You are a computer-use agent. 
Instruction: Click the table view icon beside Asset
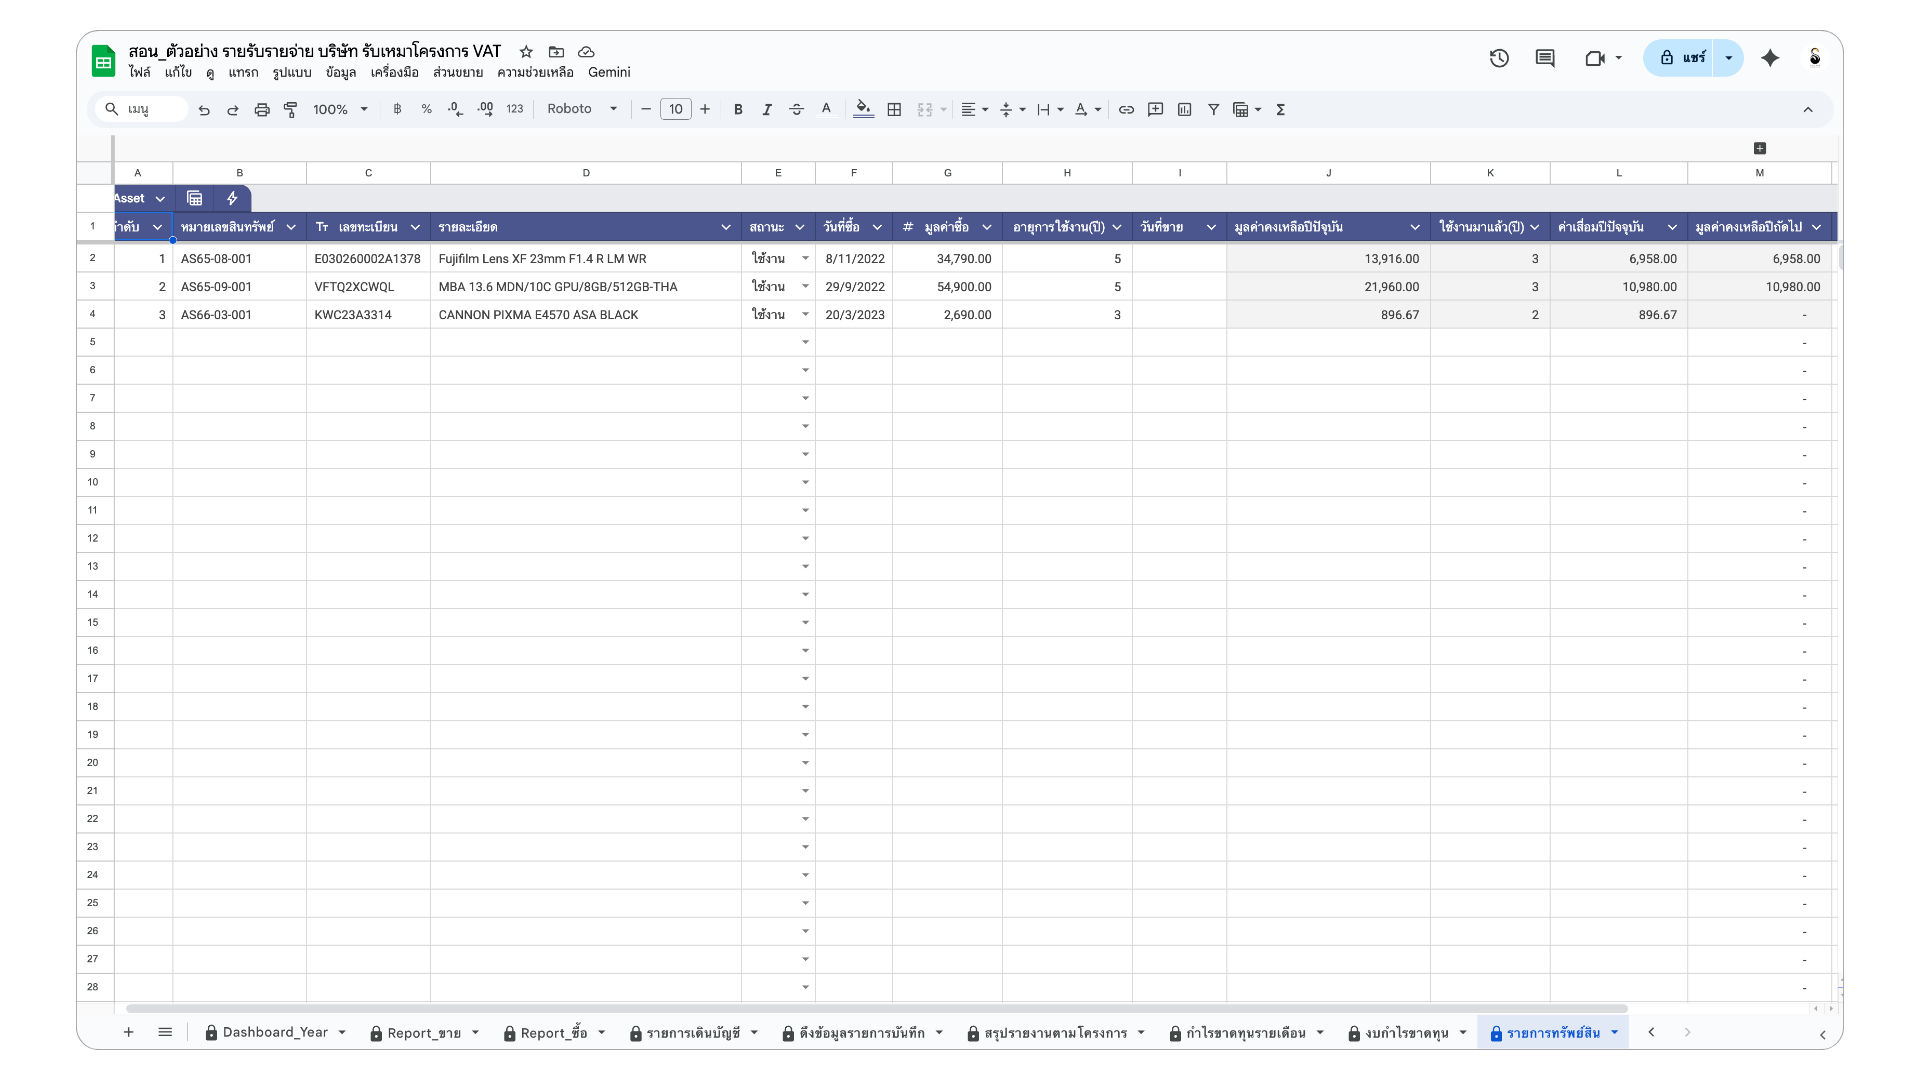pyautogui.click(x=194, y=198)
